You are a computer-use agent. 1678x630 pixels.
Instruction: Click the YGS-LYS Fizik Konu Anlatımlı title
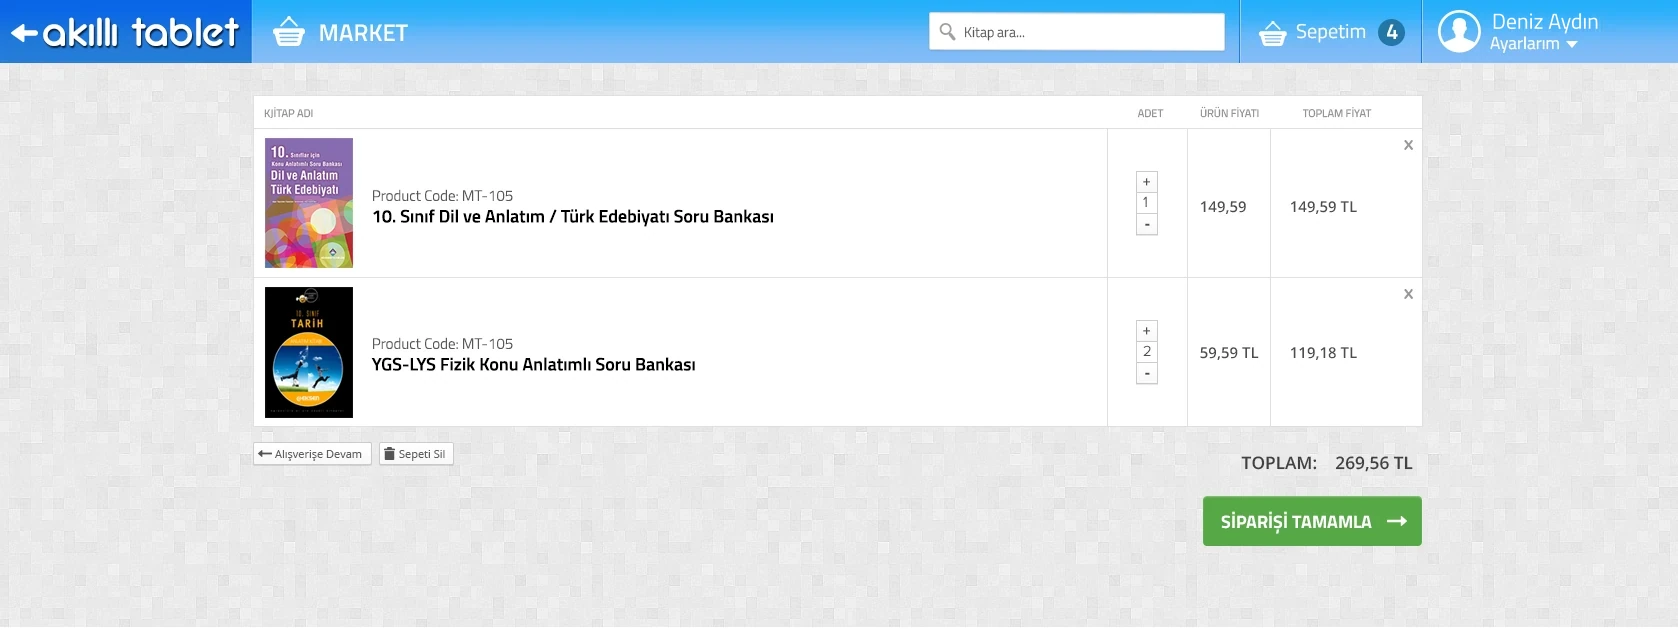tap(534, 365)
